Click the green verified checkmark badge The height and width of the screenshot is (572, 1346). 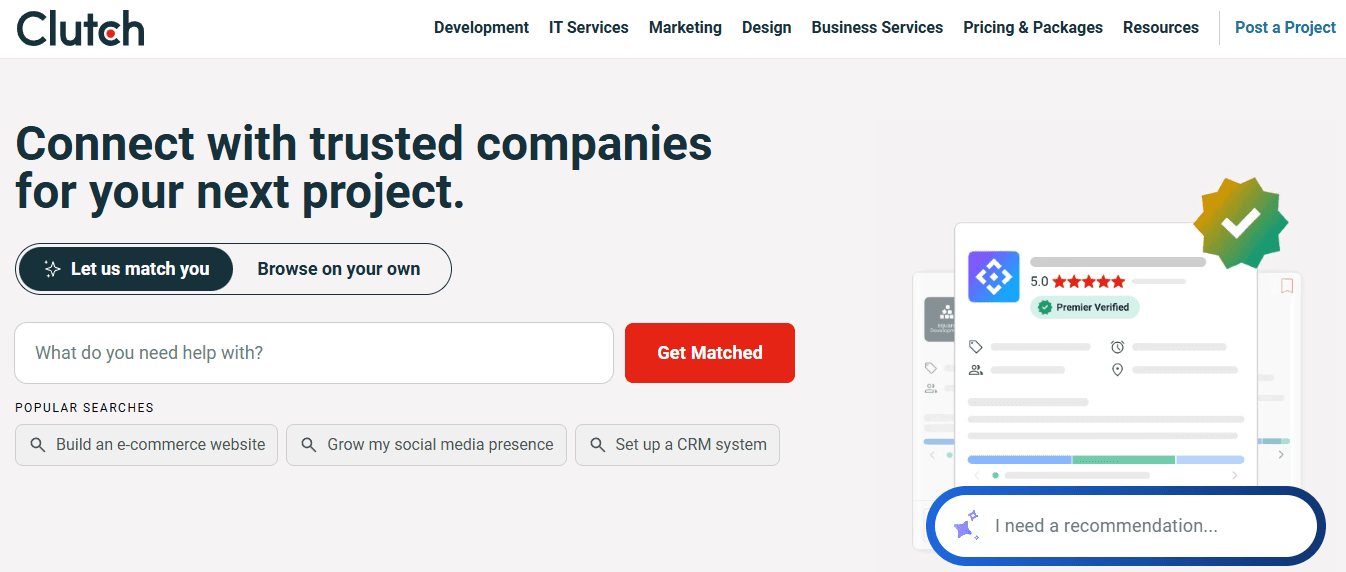(1241, 224)
